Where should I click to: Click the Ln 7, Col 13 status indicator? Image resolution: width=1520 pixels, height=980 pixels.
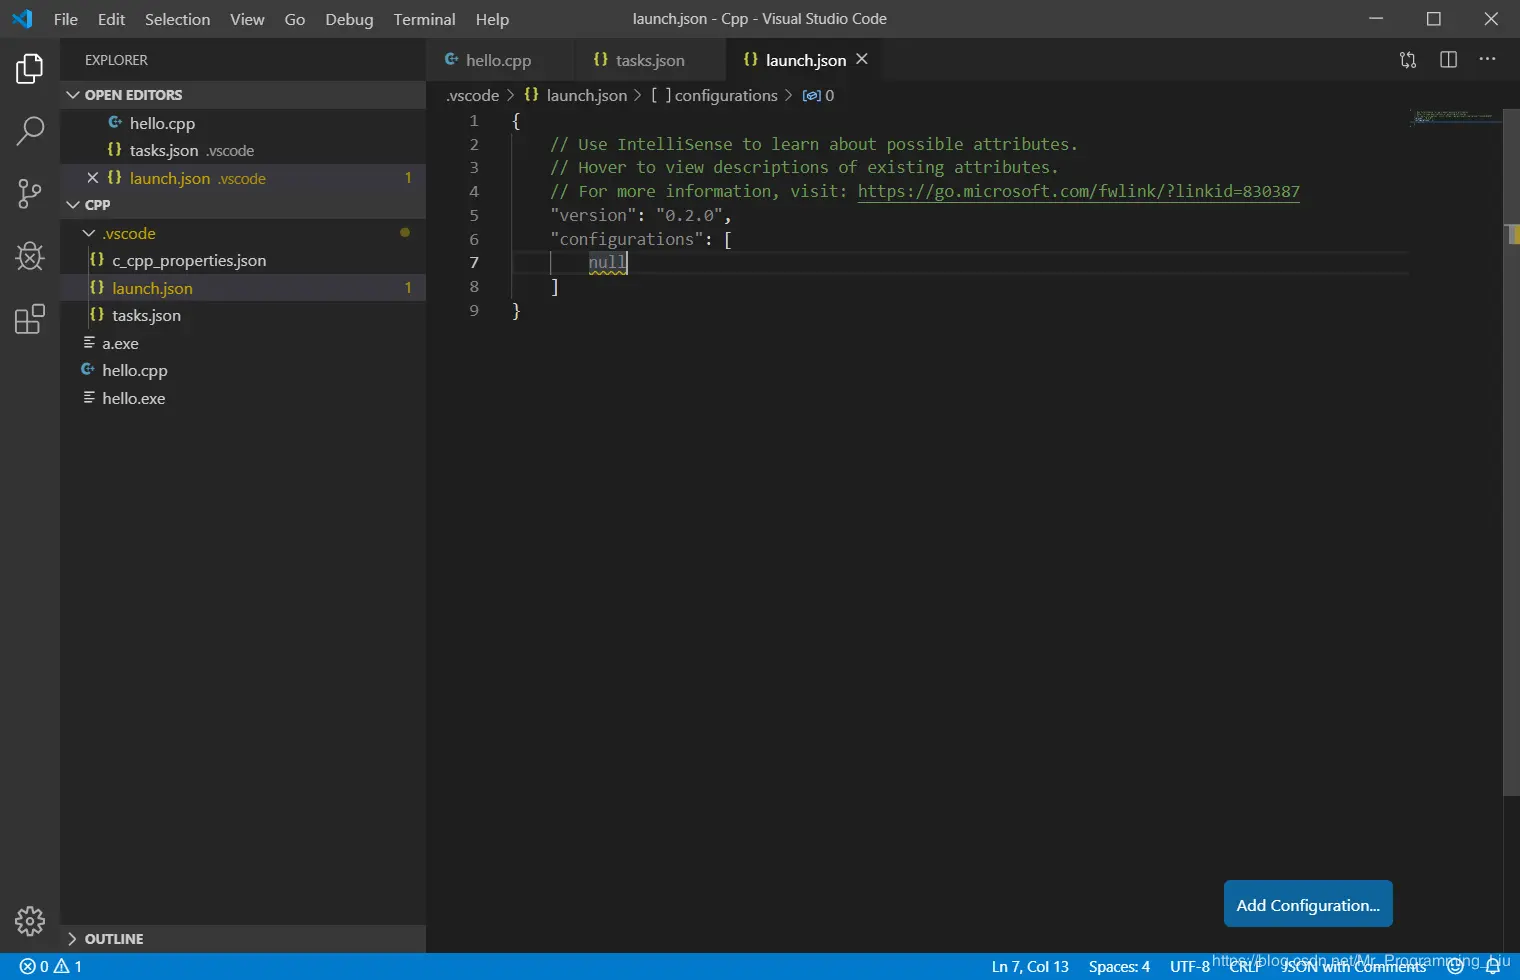(x=1030, y=967)
